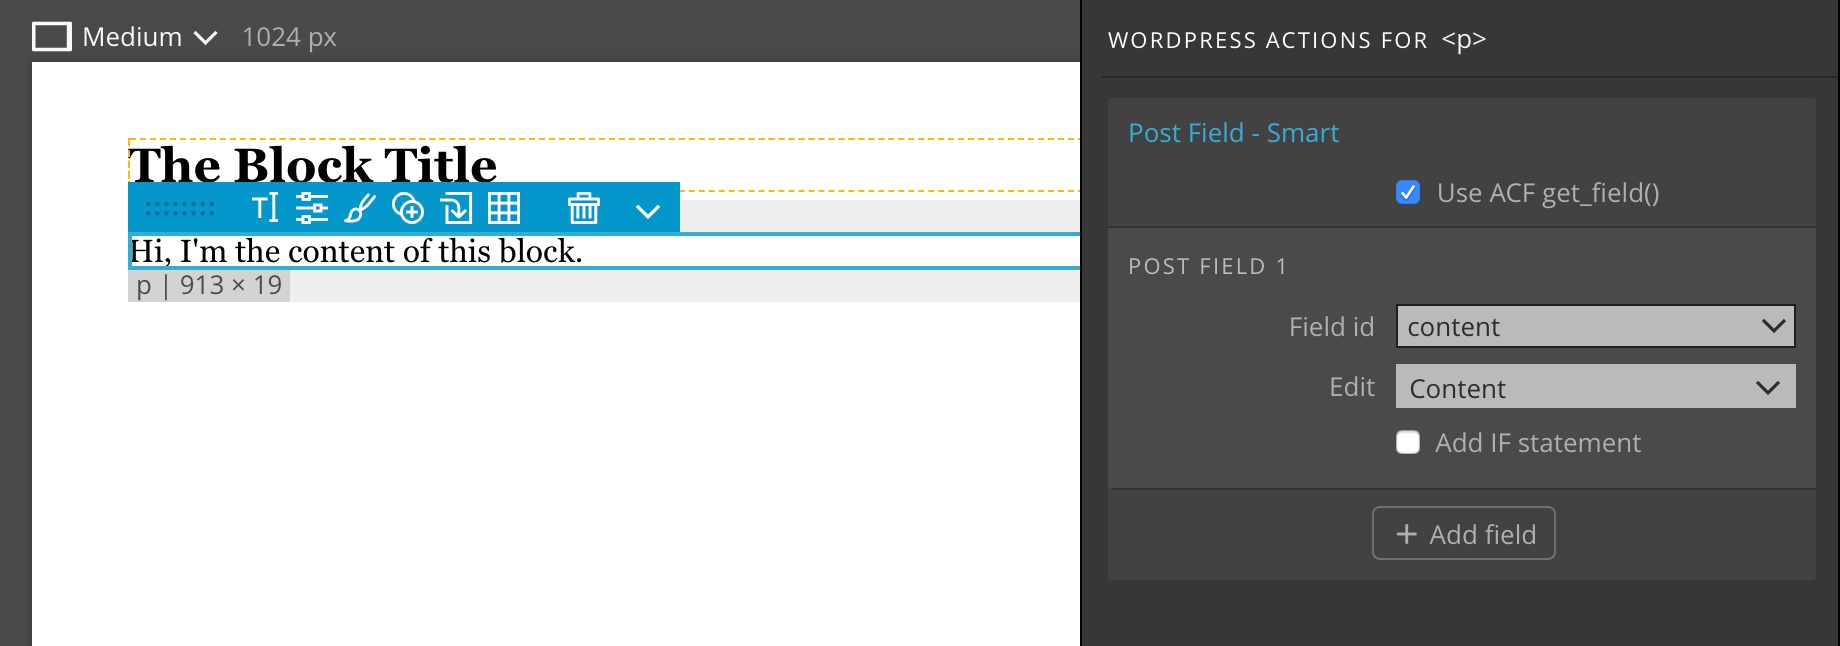
Task: Disable Use ACF get_field() checkbox
Action: (x=1408, y=192)
